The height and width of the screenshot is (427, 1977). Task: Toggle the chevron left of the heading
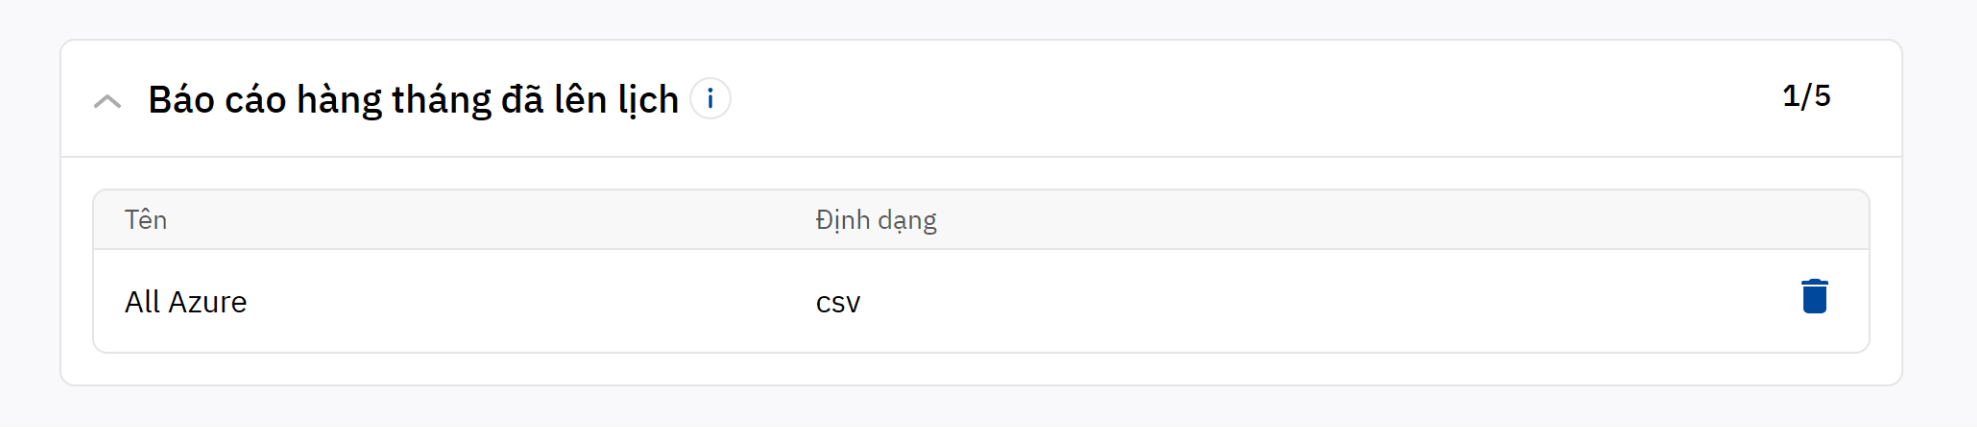coord(108,101)
